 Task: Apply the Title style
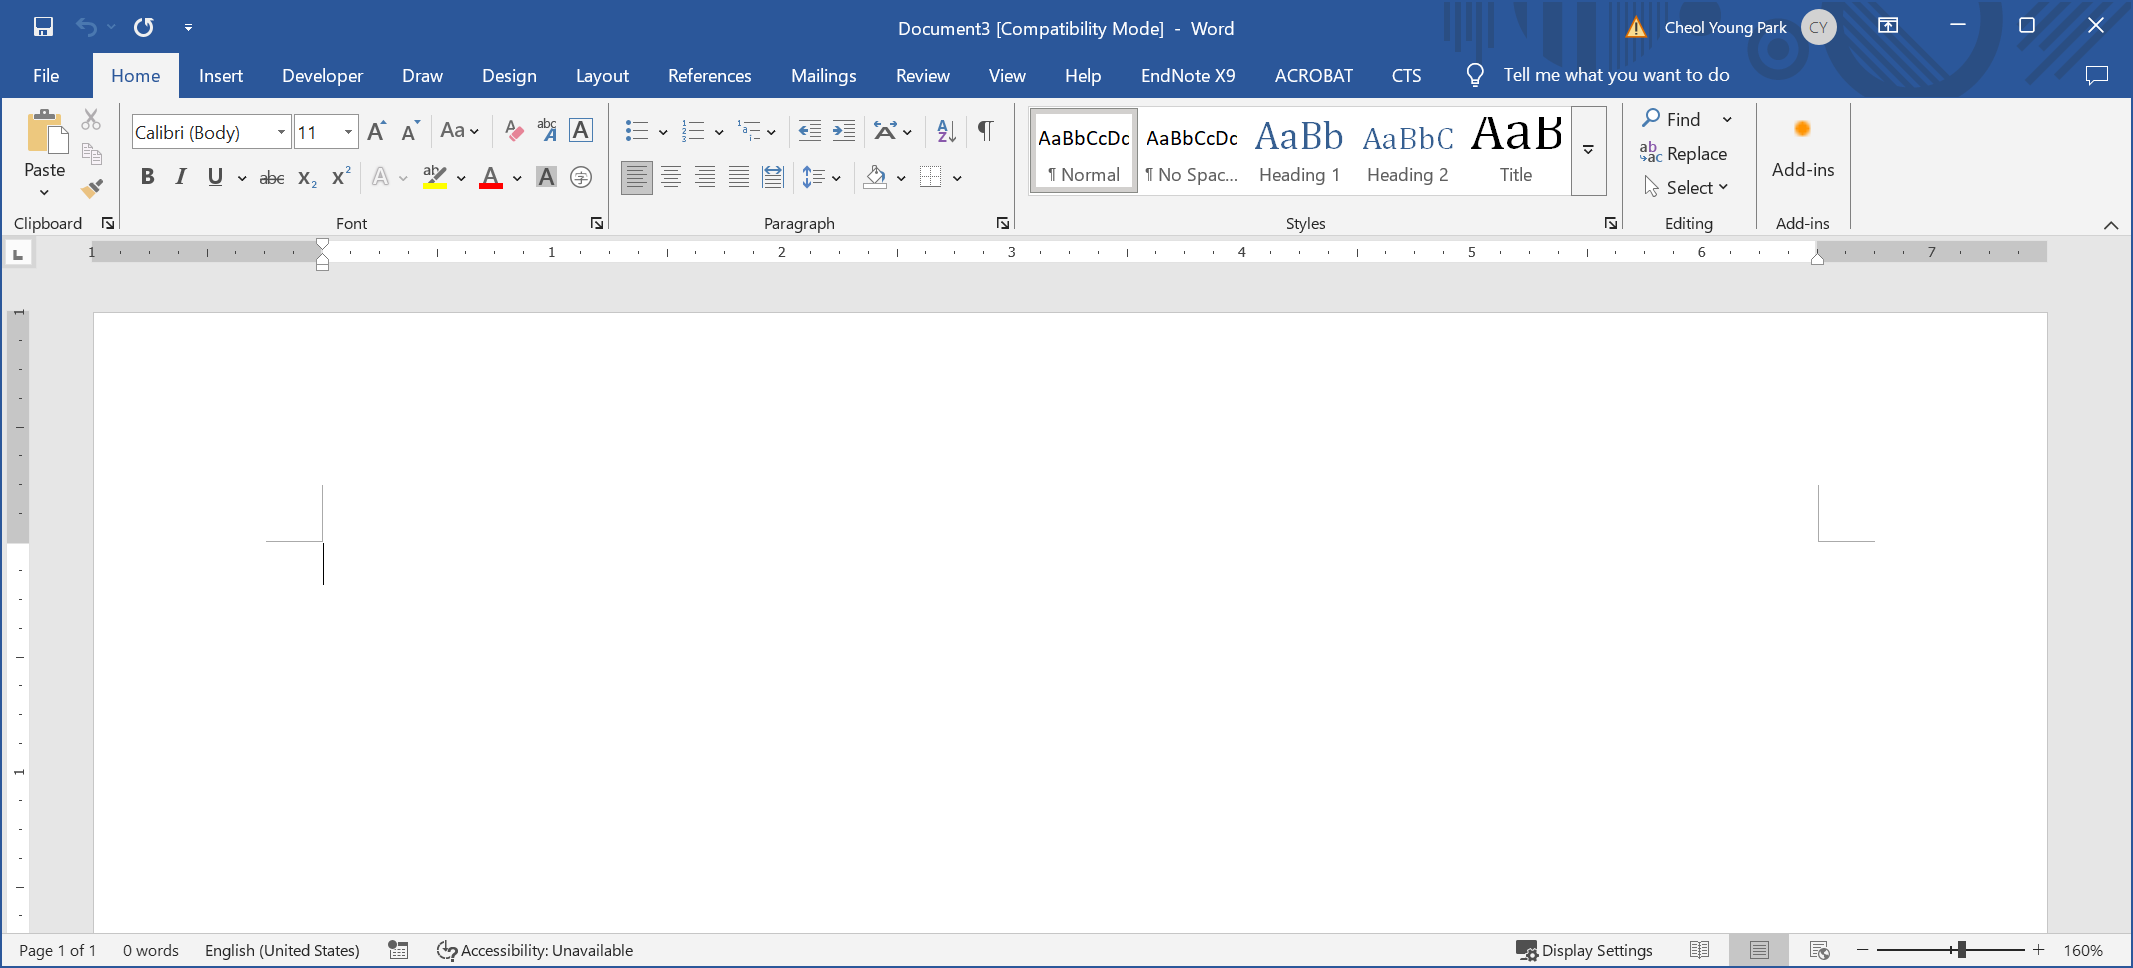tap(1516, 150)
